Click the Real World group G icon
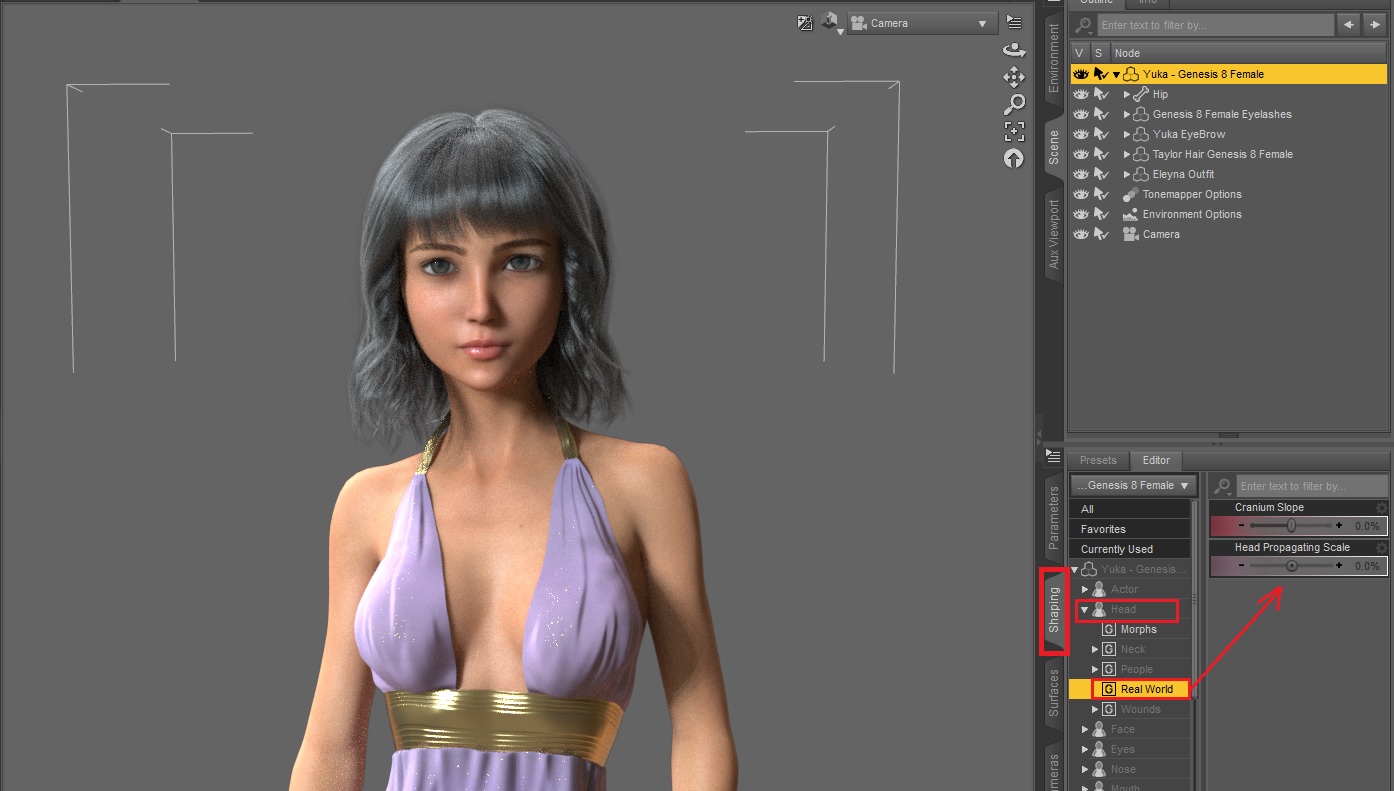 click(1108, 689)
